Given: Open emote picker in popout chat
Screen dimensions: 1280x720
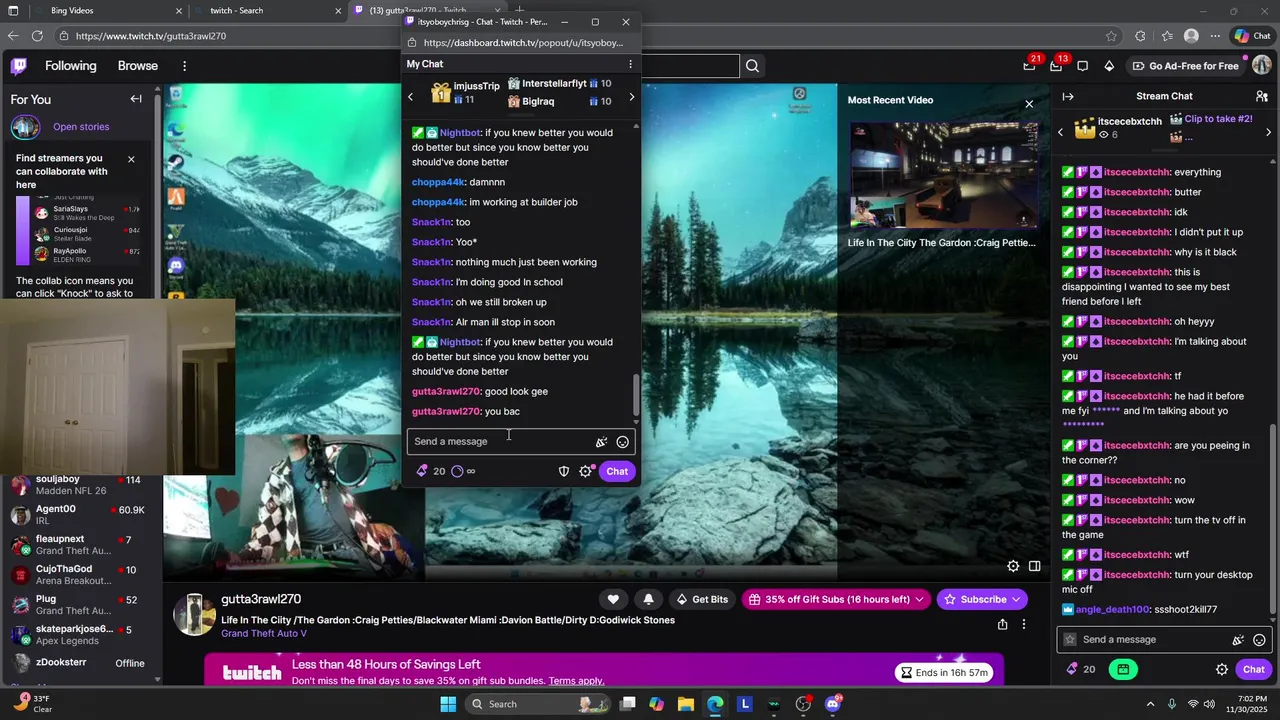Looking at the screenshot, I should [x=623, y=442].
